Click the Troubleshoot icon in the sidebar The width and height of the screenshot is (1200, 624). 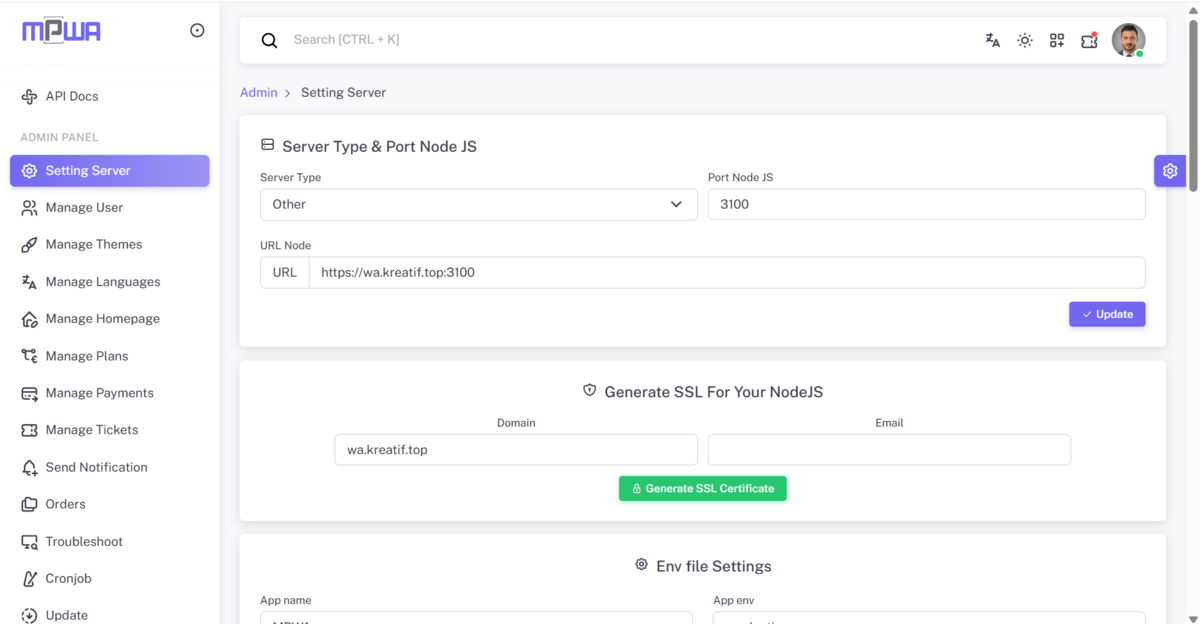click(x=29, y=542)
